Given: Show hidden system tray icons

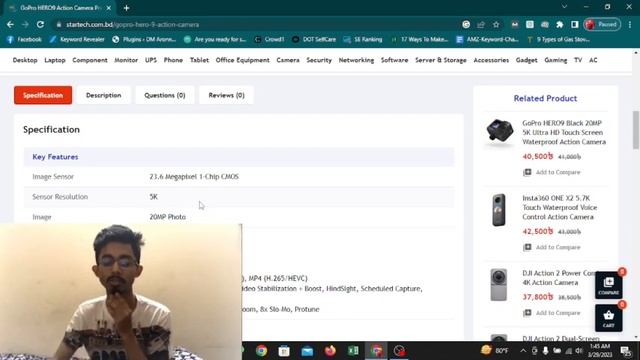Looking at the screenshot, I should [523, 351].
